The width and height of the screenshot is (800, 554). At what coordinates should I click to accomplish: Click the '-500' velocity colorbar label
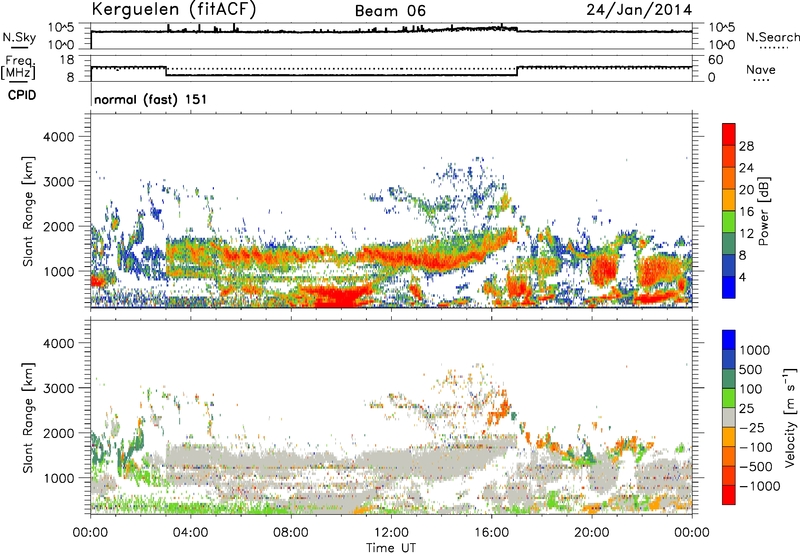(755, 467)
